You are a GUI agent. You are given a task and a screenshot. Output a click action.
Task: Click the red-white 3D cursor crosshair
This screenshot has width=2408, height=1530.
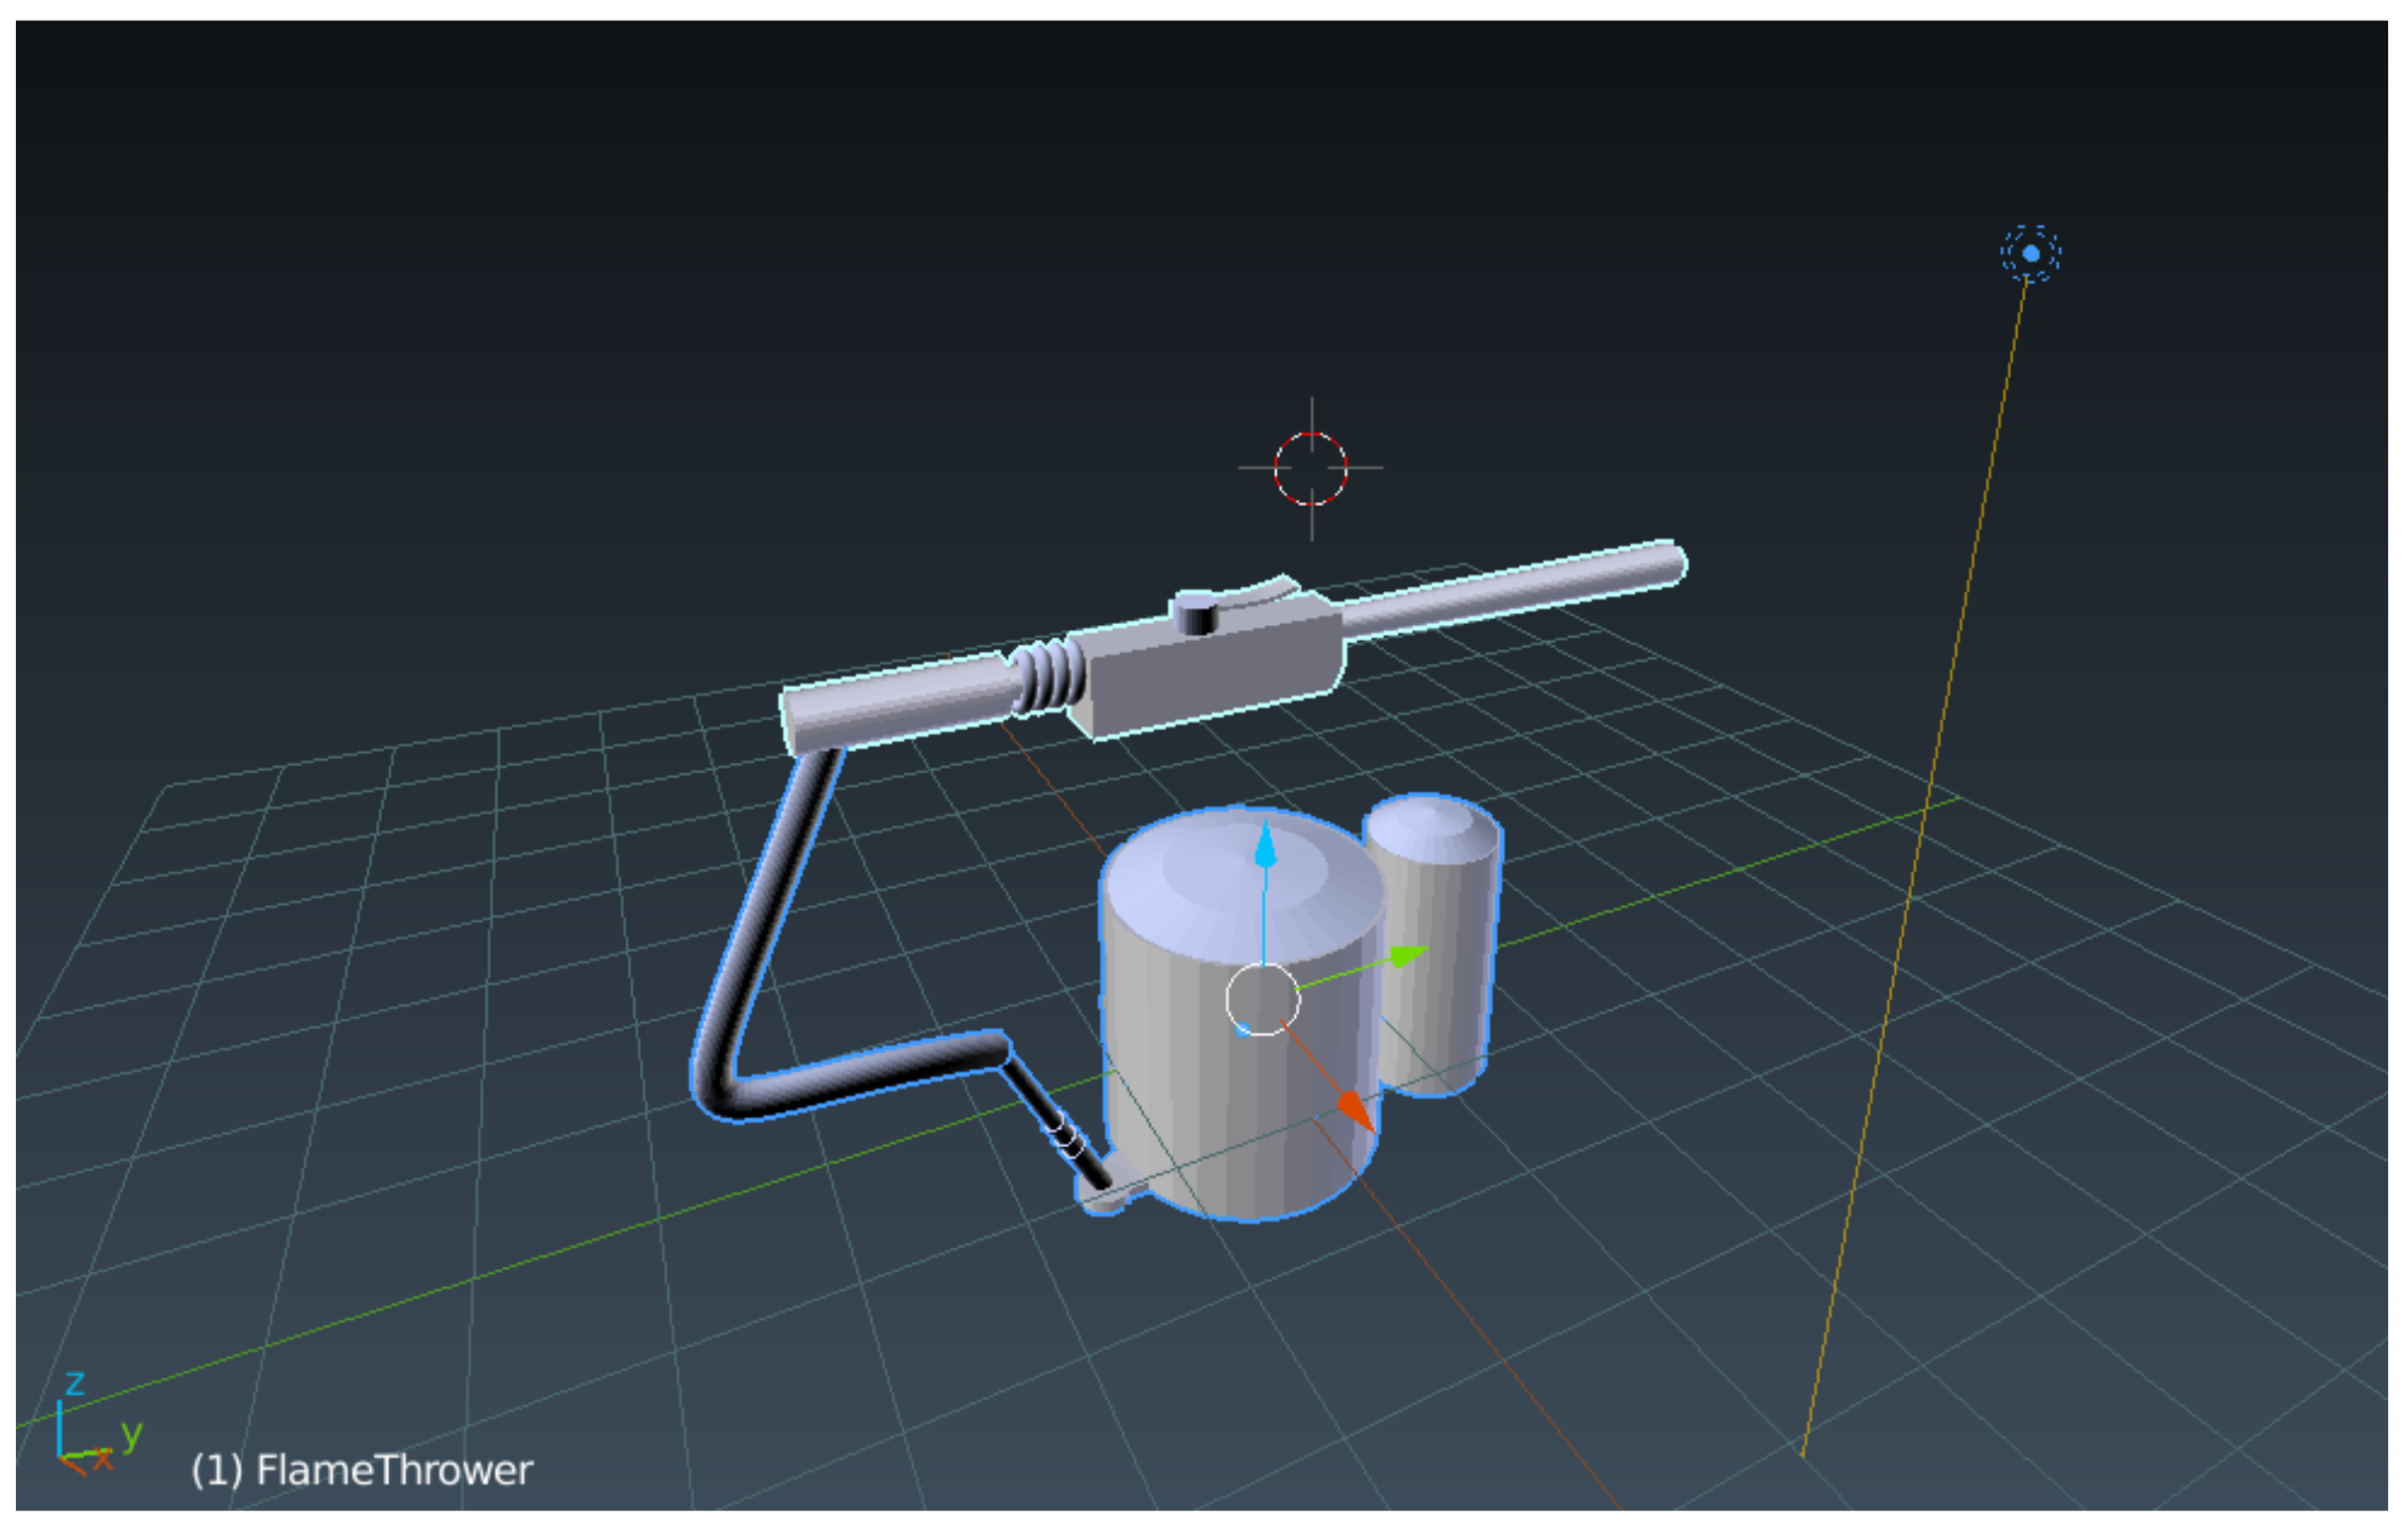pos(1310,468)
